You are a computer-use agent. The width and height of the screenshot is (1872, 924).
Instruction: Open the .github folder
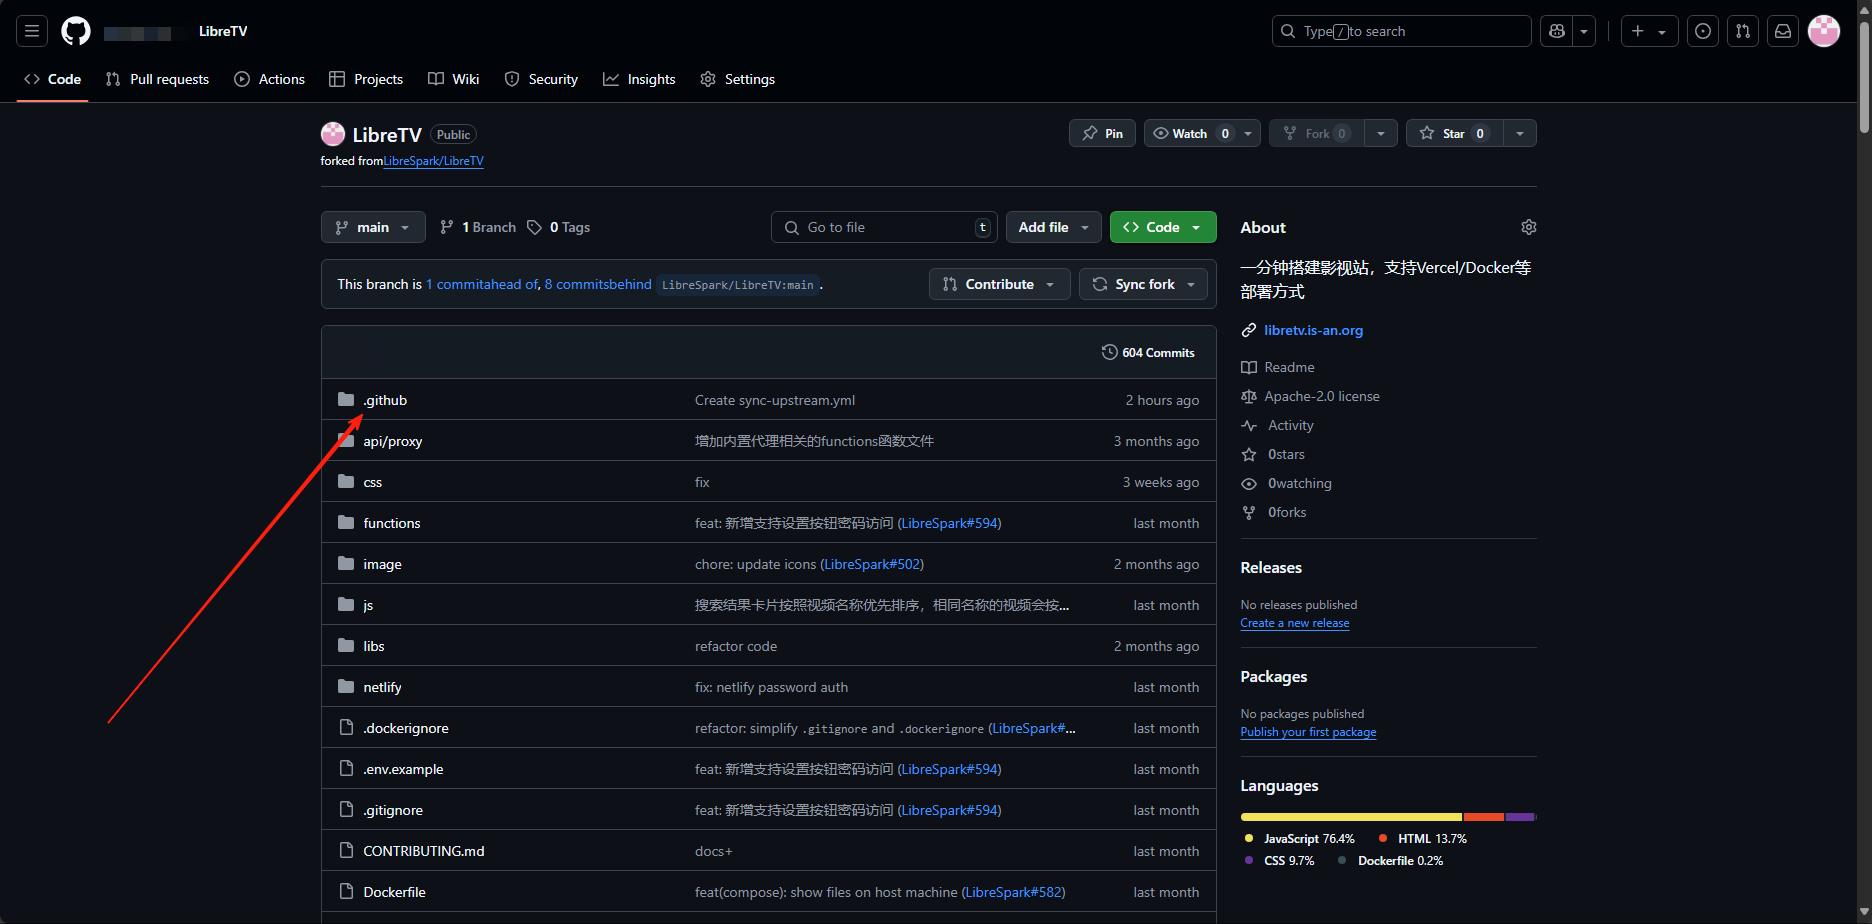coord(385,400)
